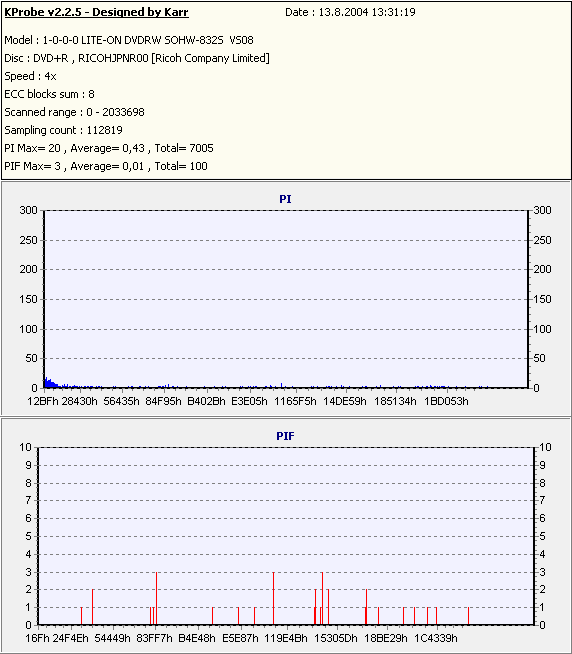The width and height of the screenshot is (572, 654).
Task: Click the PIF chart x-axis label 119E4Bh
Action: (x=286, y=638)
